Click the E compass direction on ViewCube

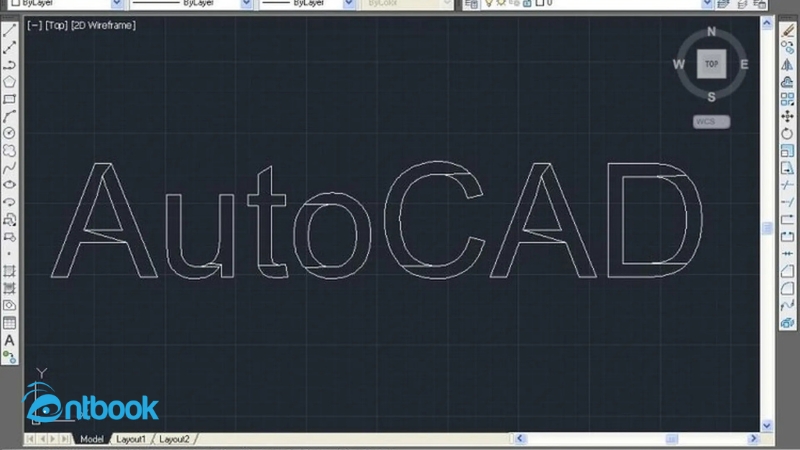click(x=744, y=64)
